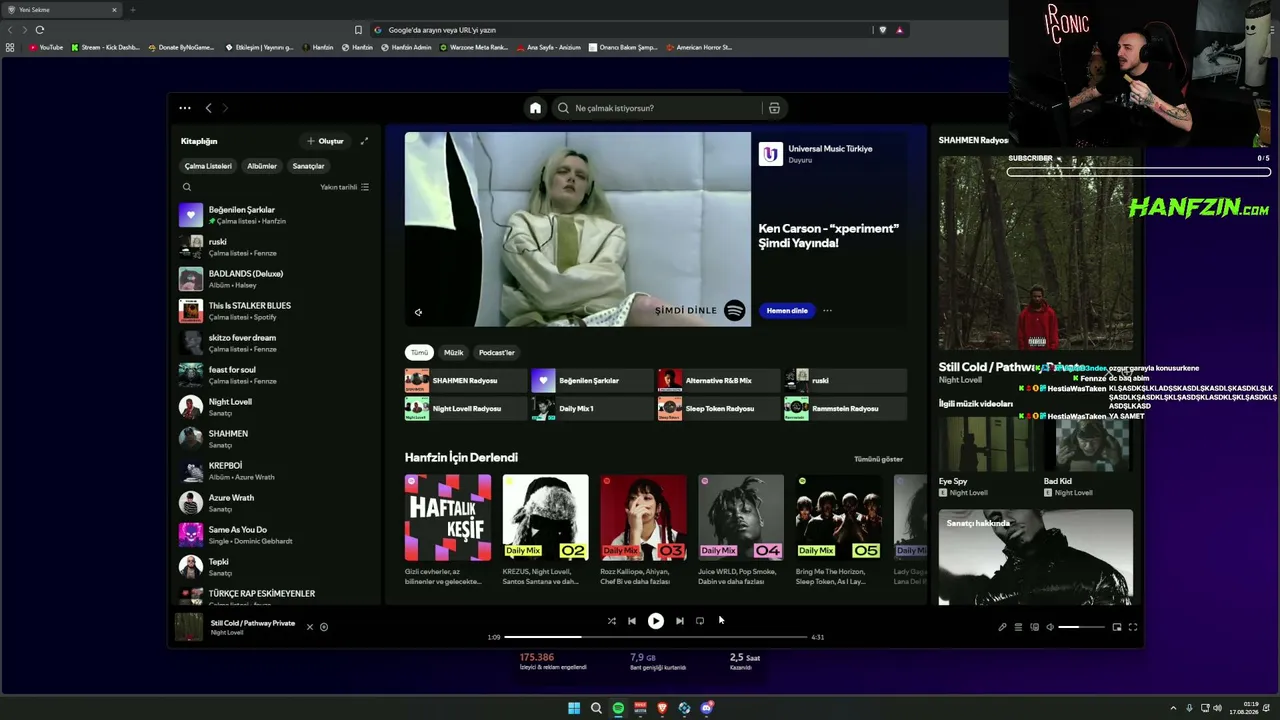This screenshot has height=720, width=1280.
Task: Open BADLANDS (Deluxe) album in library
Action: point(275,279)
